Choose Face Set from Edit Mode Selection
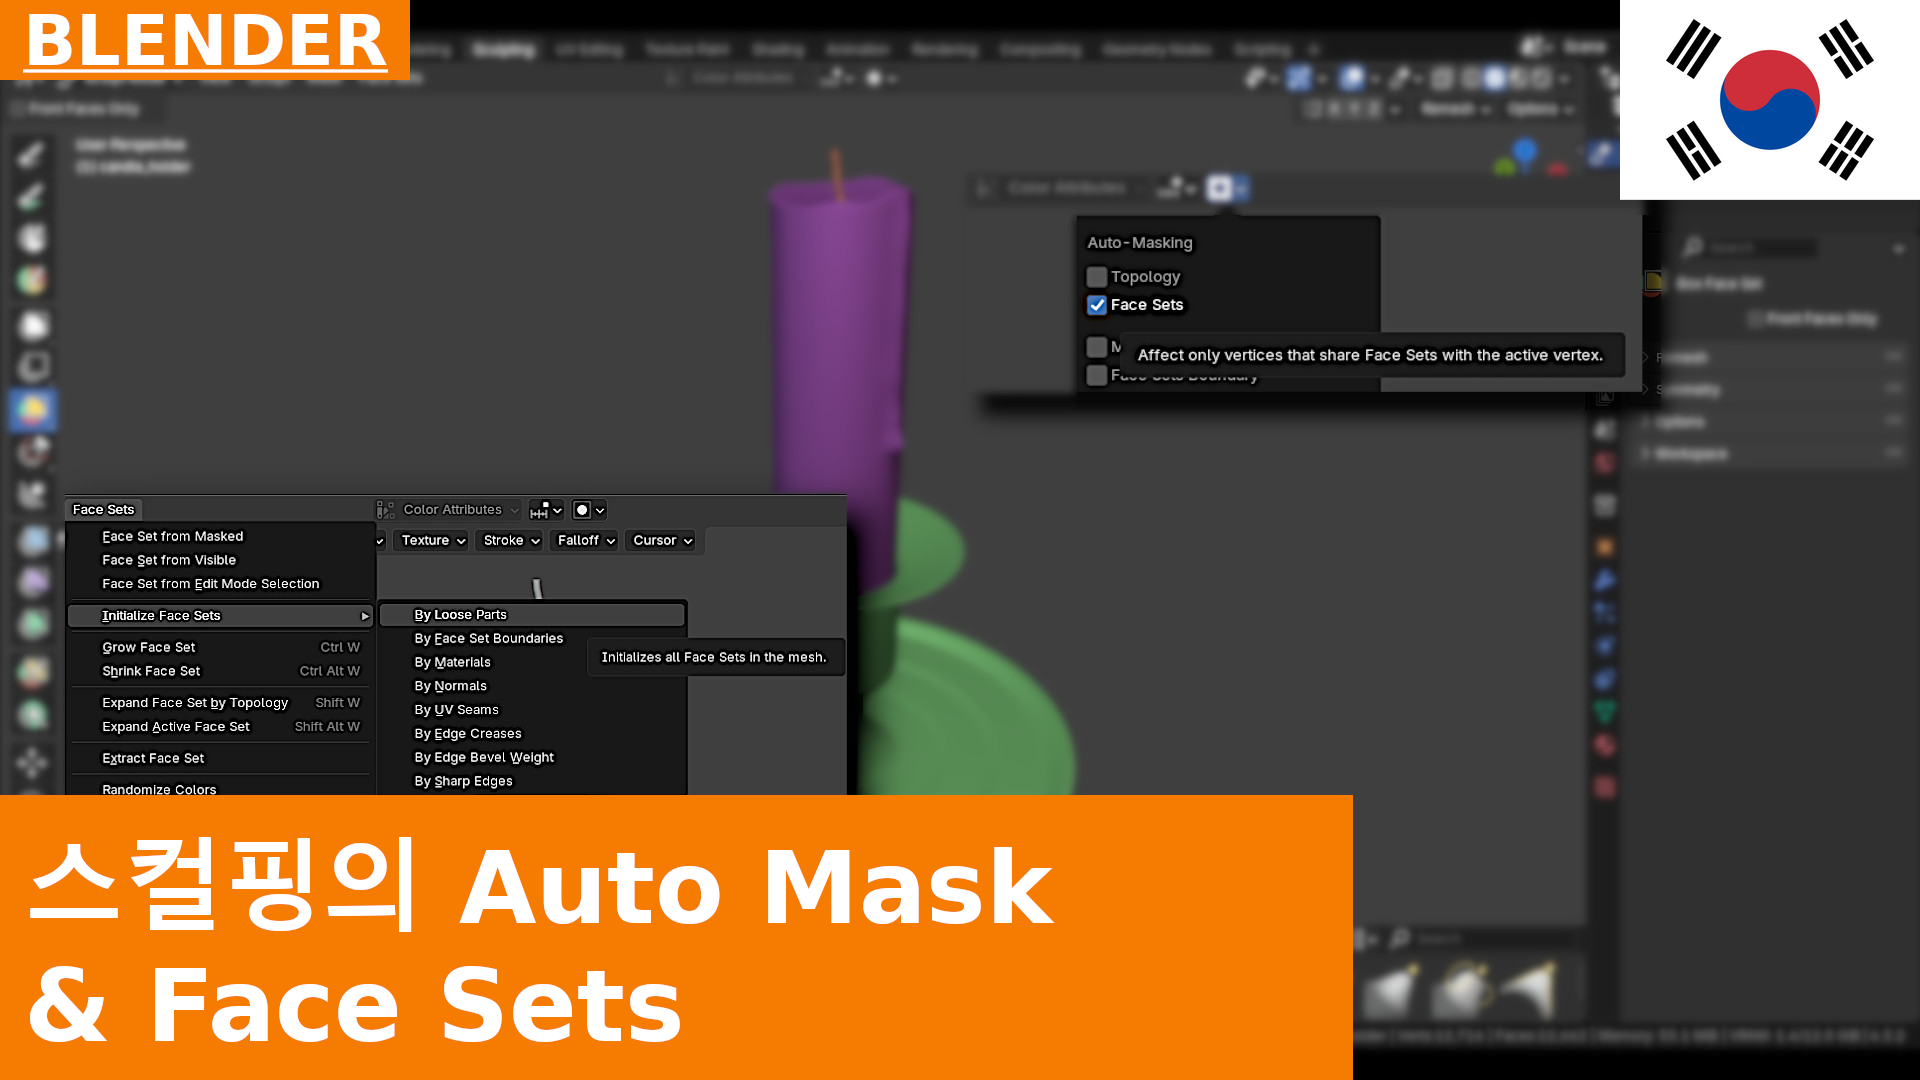 coord(220,584)
